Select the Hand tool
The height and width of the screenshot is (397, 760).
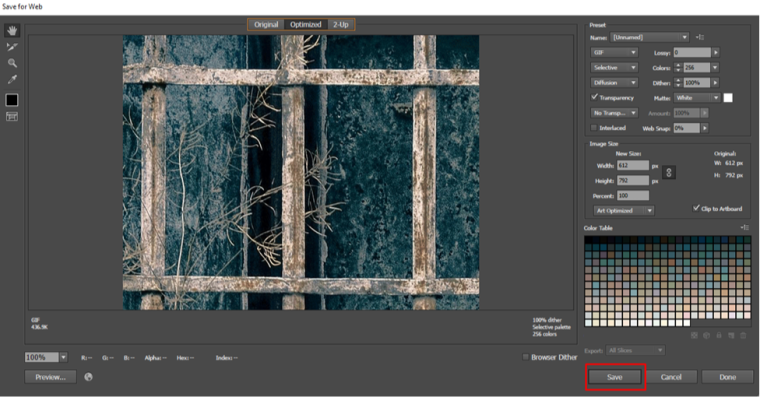(x=12, y=31)
